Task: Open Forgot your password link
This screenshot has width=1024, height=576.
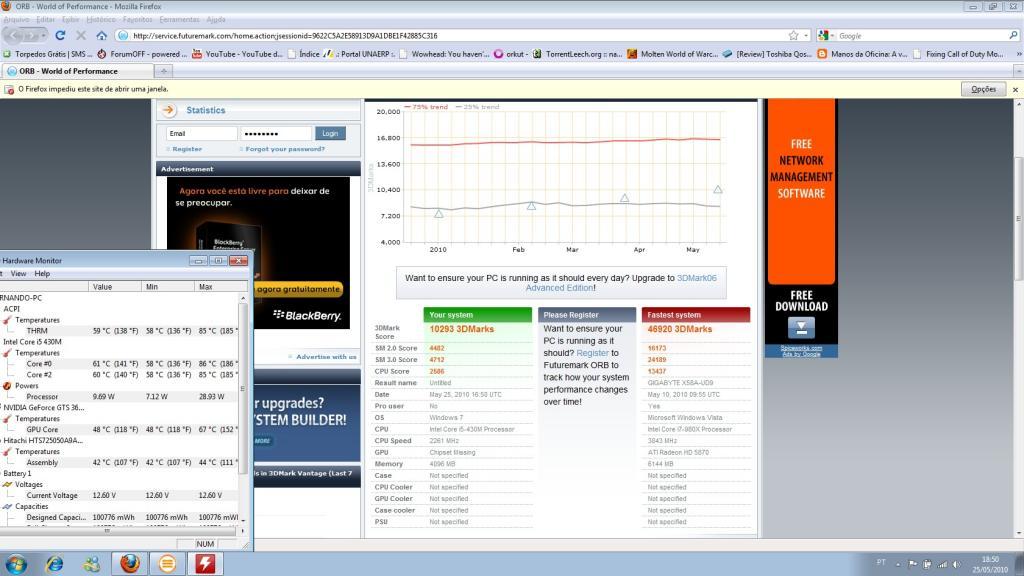Action: pos(285,149)
